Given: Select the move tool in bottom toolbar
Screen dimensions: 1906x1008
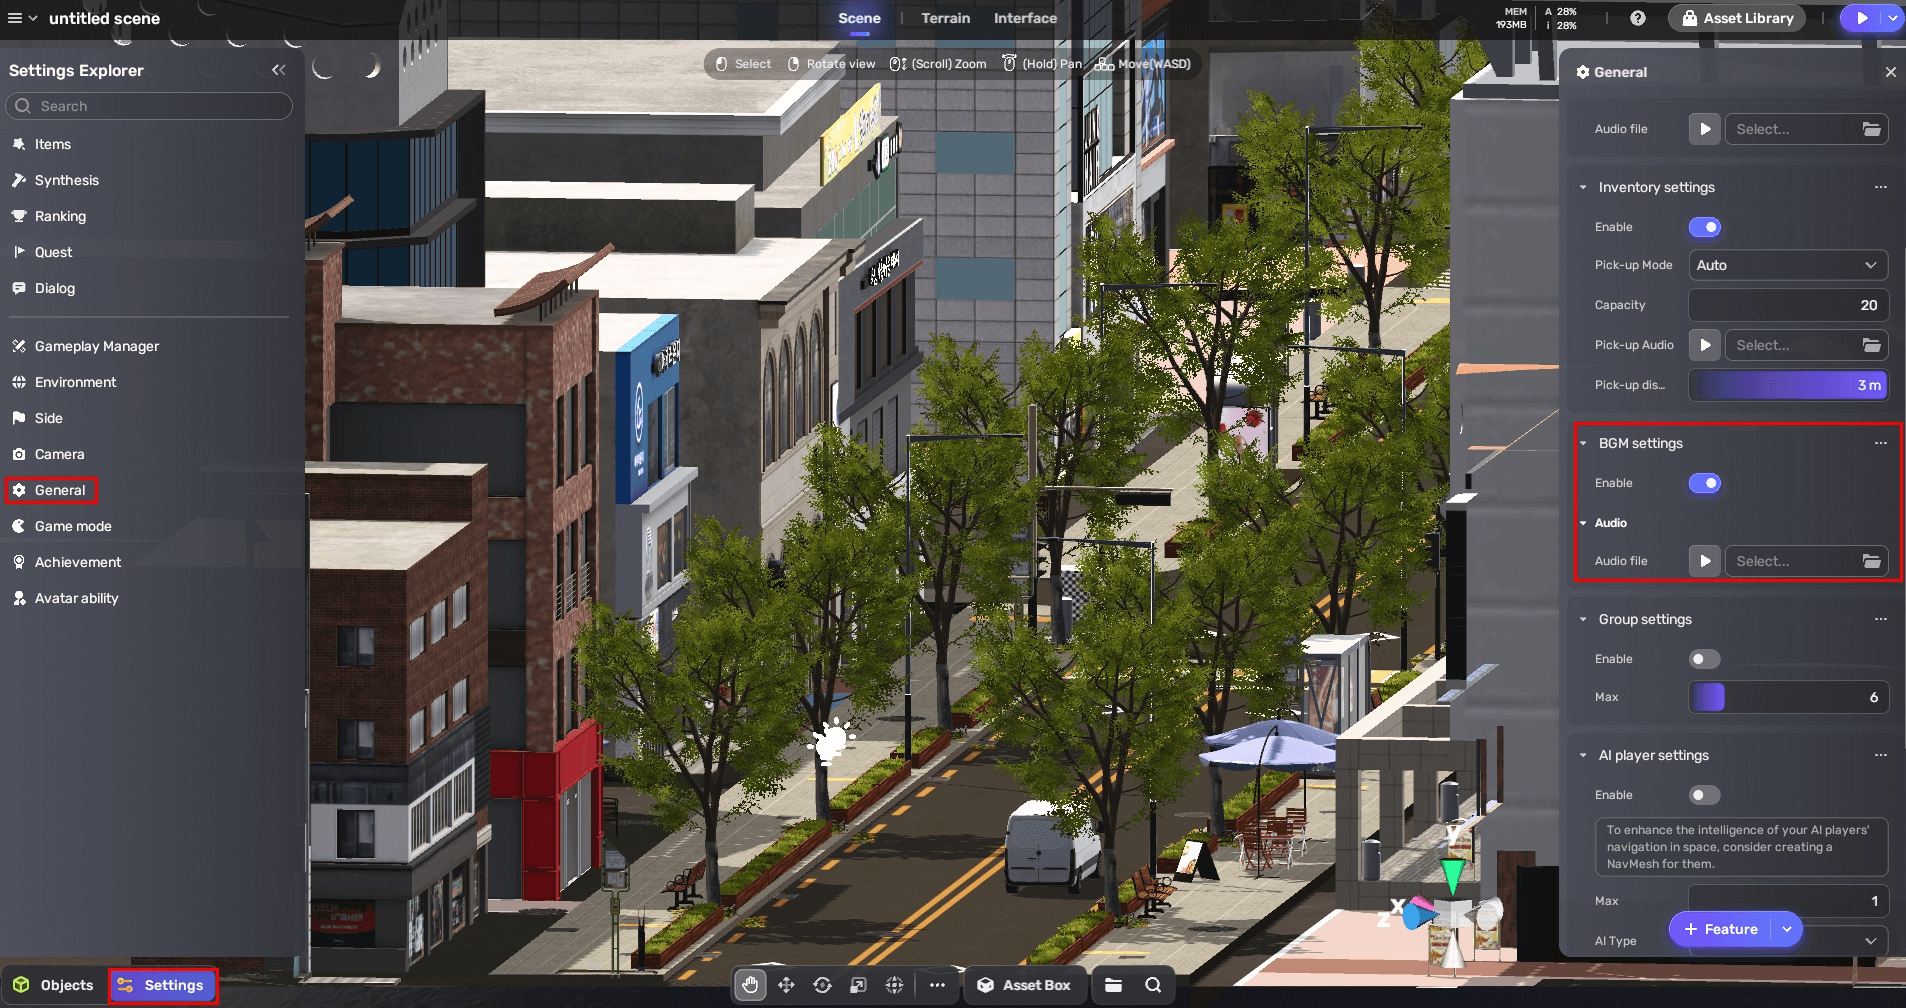Looking at the screenshot, I should pos(786,985).
